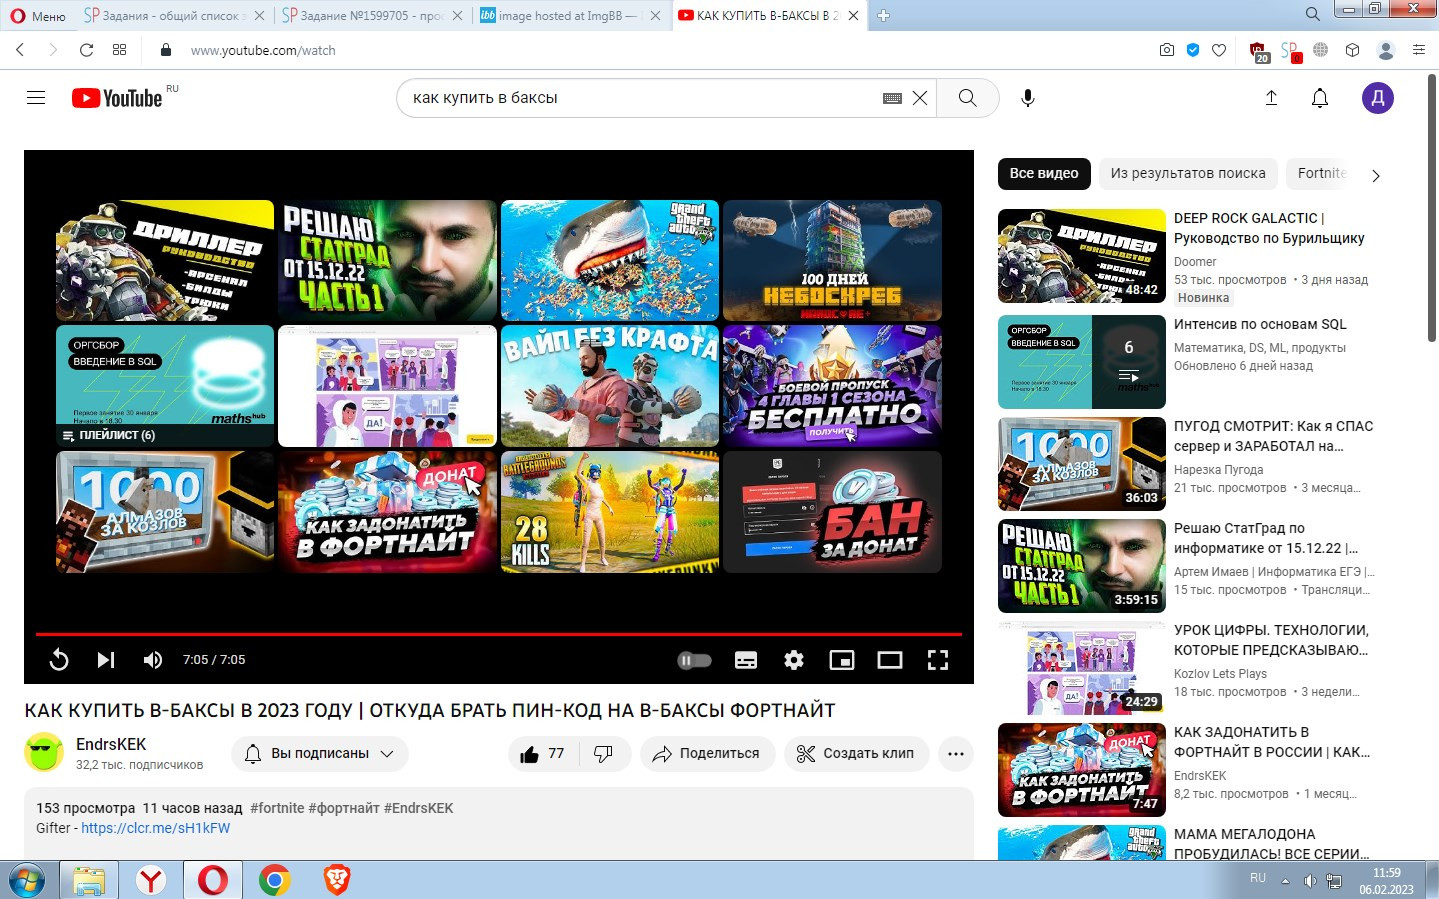
Task: Click the #EndrsKEK hashtag
Action: 418,808
